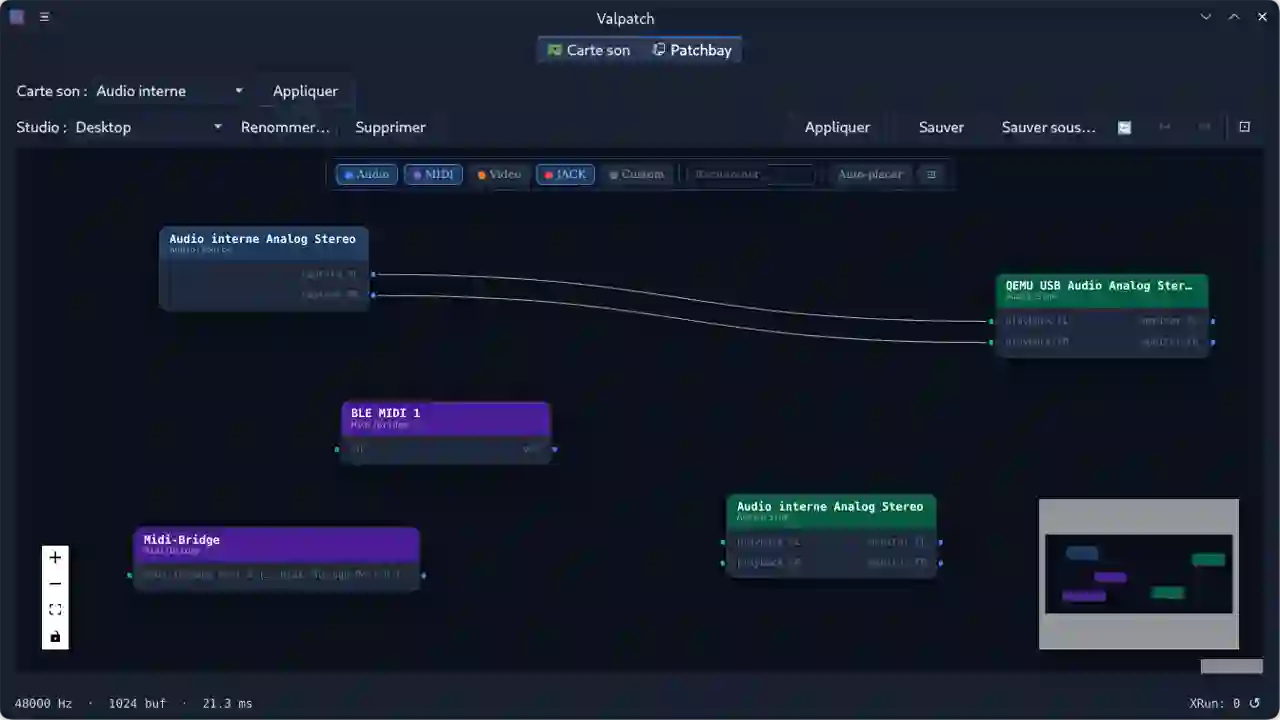Open the hamburger menu in the title bar

pyautogui.click(x=44, y=17)
